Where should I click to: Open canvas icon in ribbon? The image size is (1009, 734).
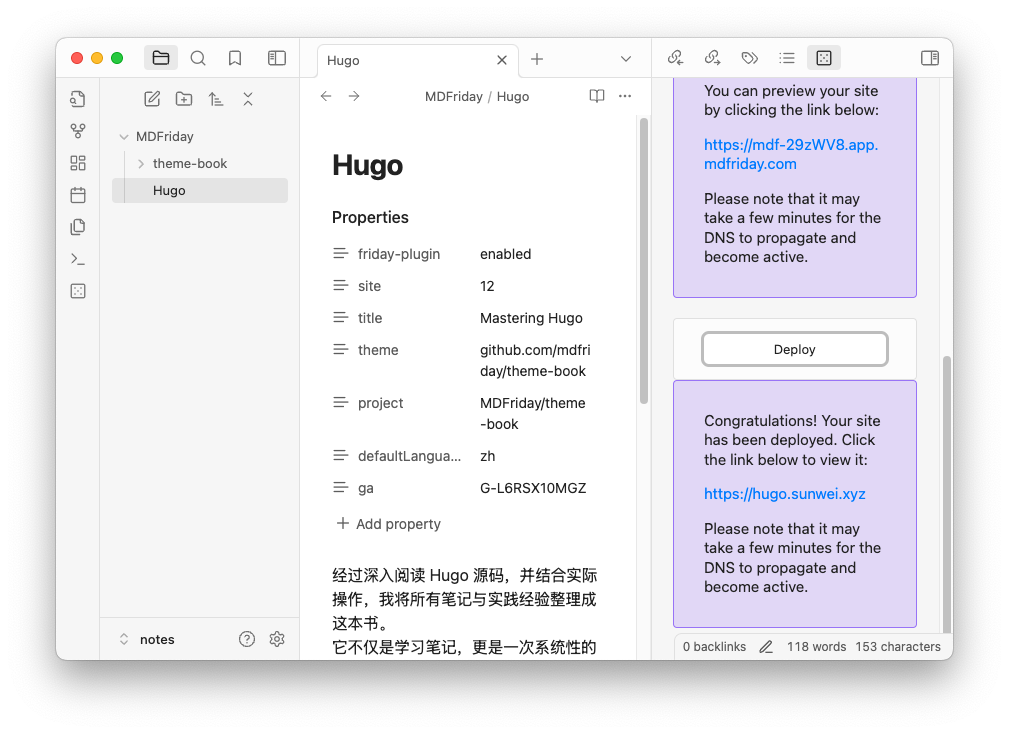[78, 163]
